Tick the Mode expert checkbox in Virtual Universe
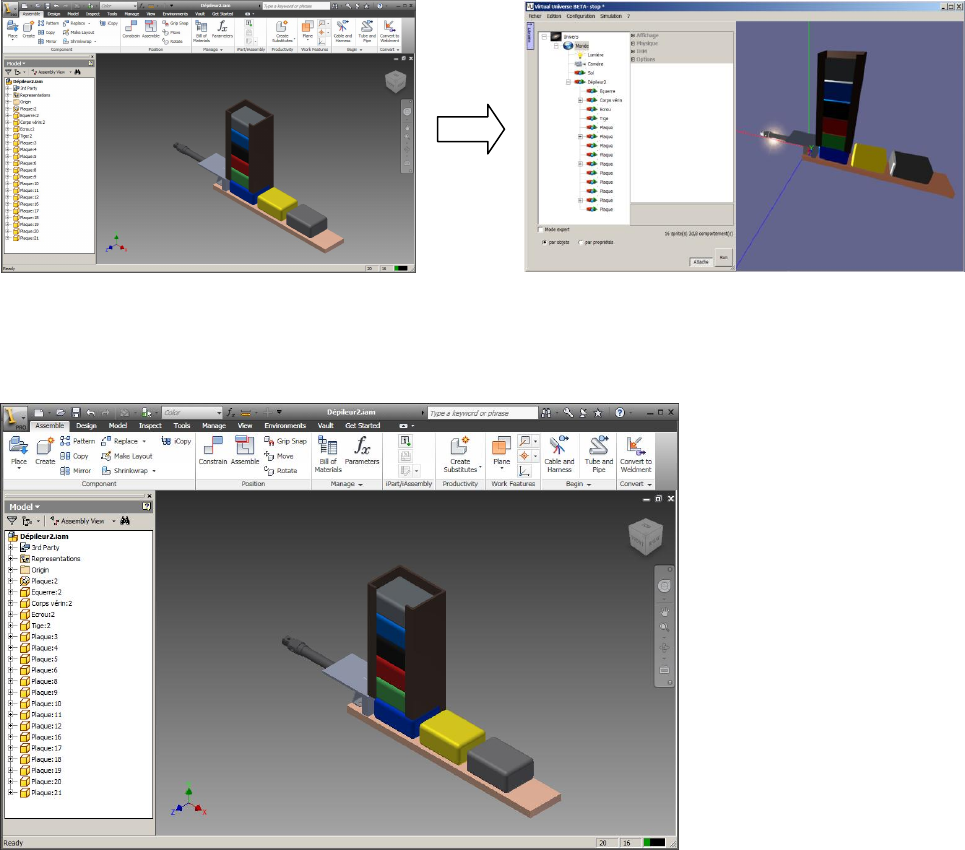Viewport: 965px width, 850px height. [541, 230]
